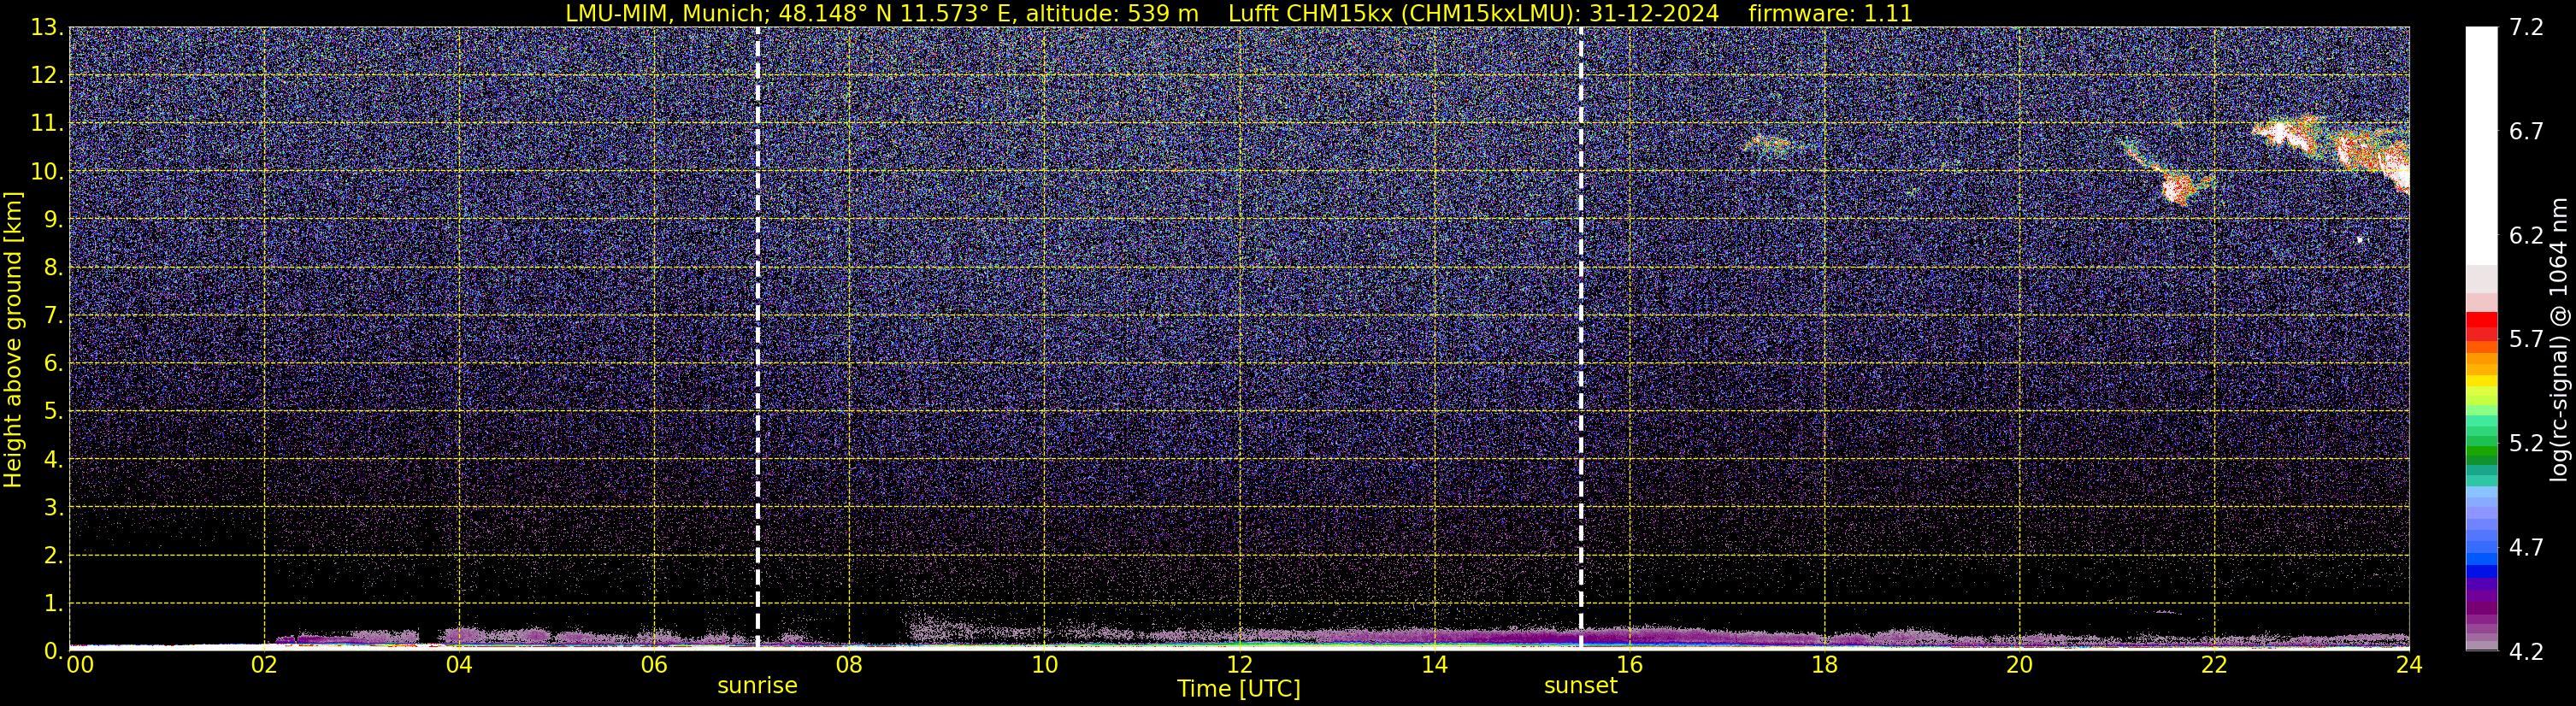Pick the yellow band of the colorbar
2576x706 pixels.
pos(2481,383)
